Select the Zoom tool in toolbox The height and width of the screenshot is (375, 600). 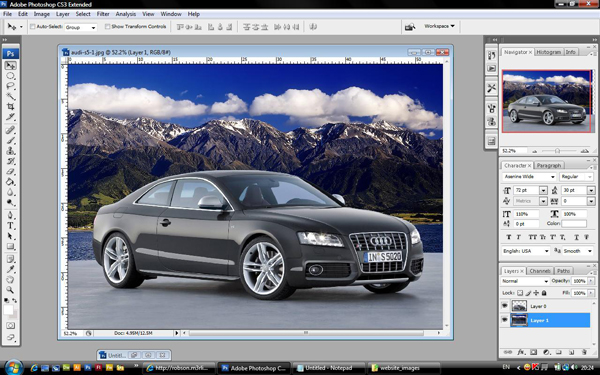point(10,290)
